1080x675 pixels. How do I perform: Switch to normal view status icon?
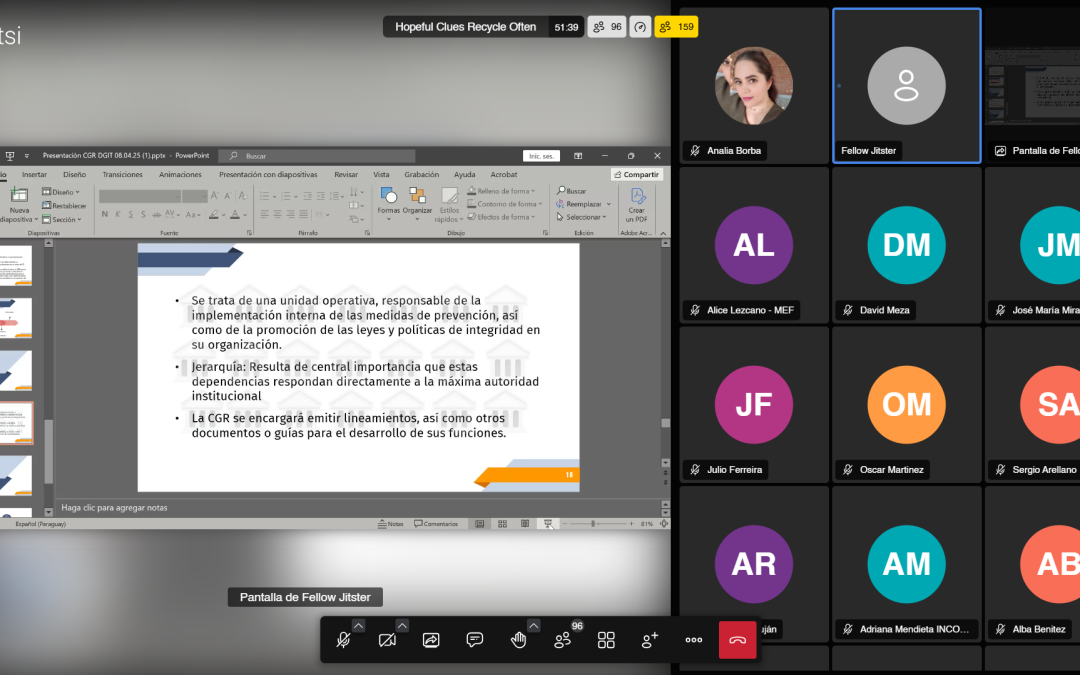click(480, 524)
